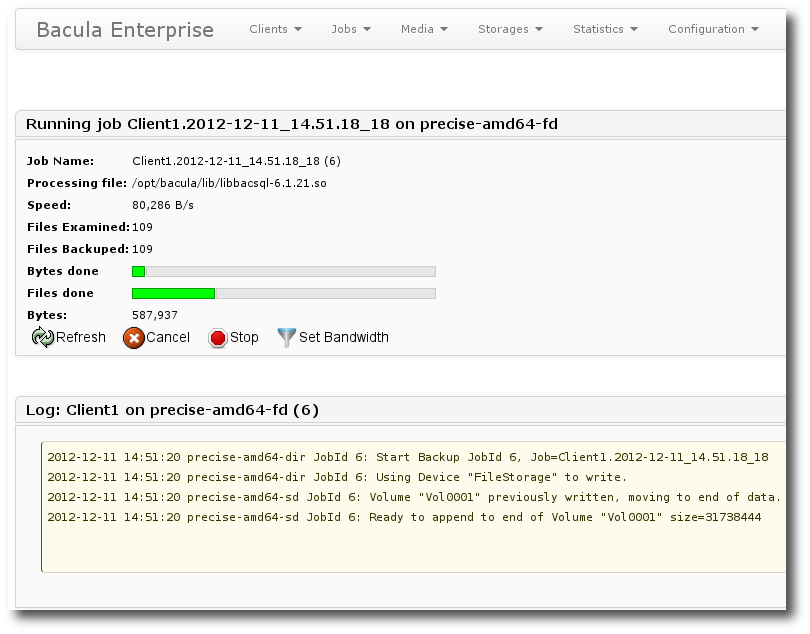
Task: Click the Bytes value 587,937
Action: click(155, 315)
